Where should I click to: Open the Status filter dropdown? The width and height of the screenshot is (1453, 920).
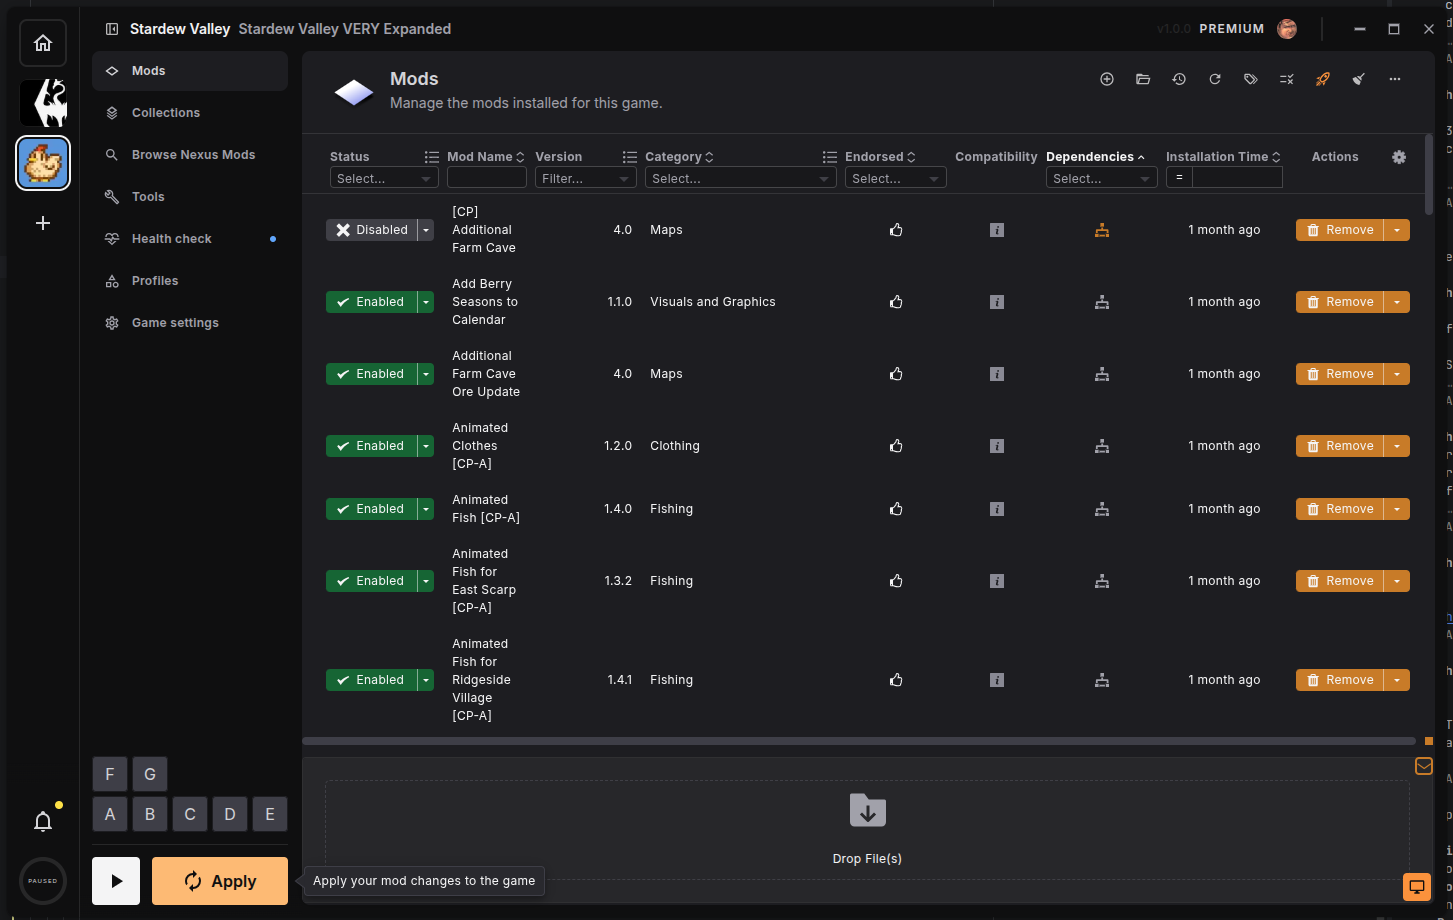point(384,178)
